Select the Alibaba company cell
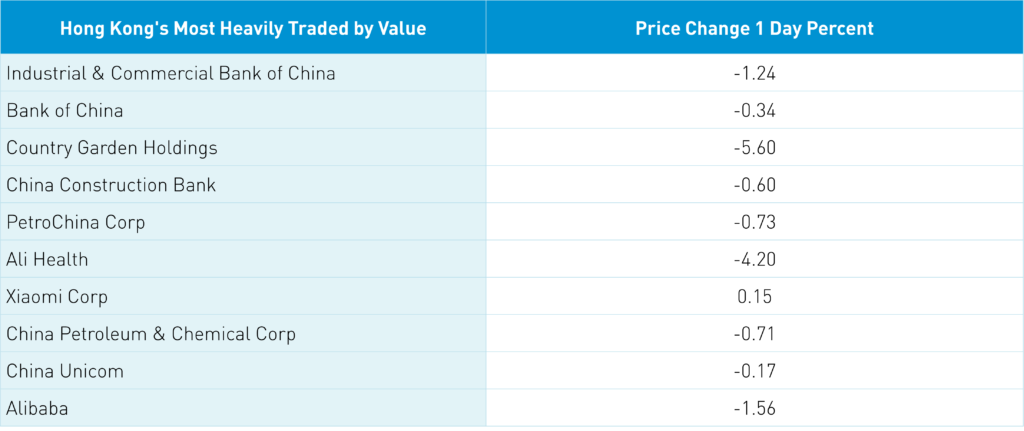 (38, 408)
